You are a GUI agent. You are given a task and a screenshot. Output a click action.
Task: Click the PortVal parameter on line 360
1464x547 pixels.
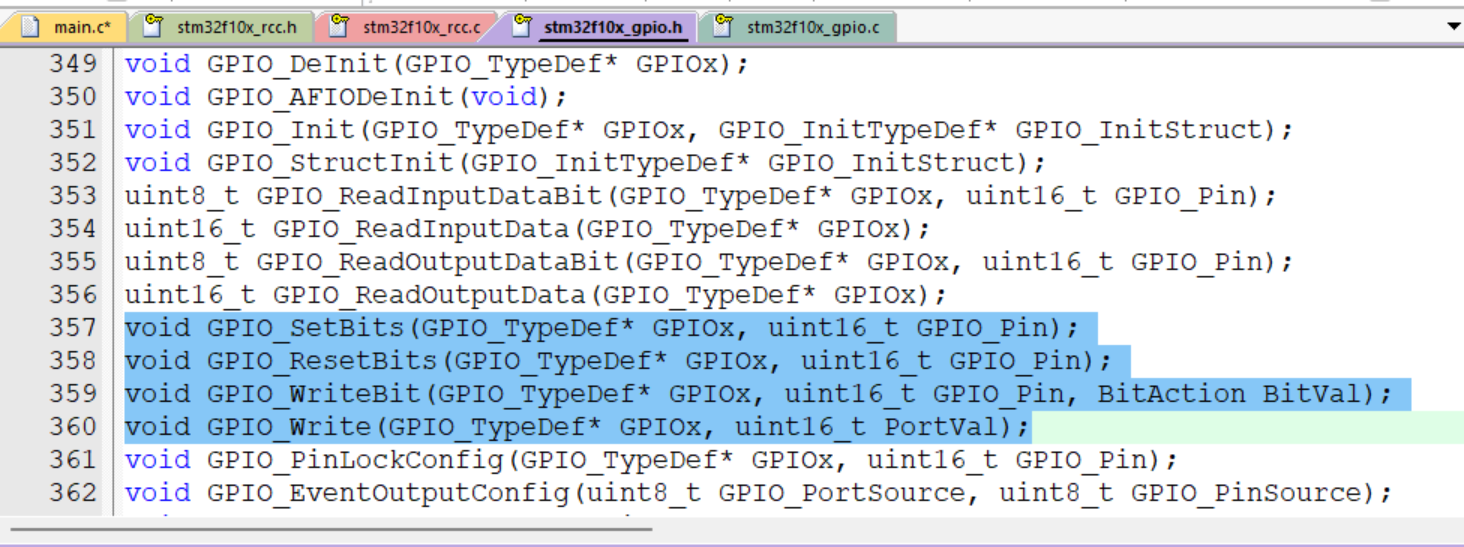tap(941, 427)
